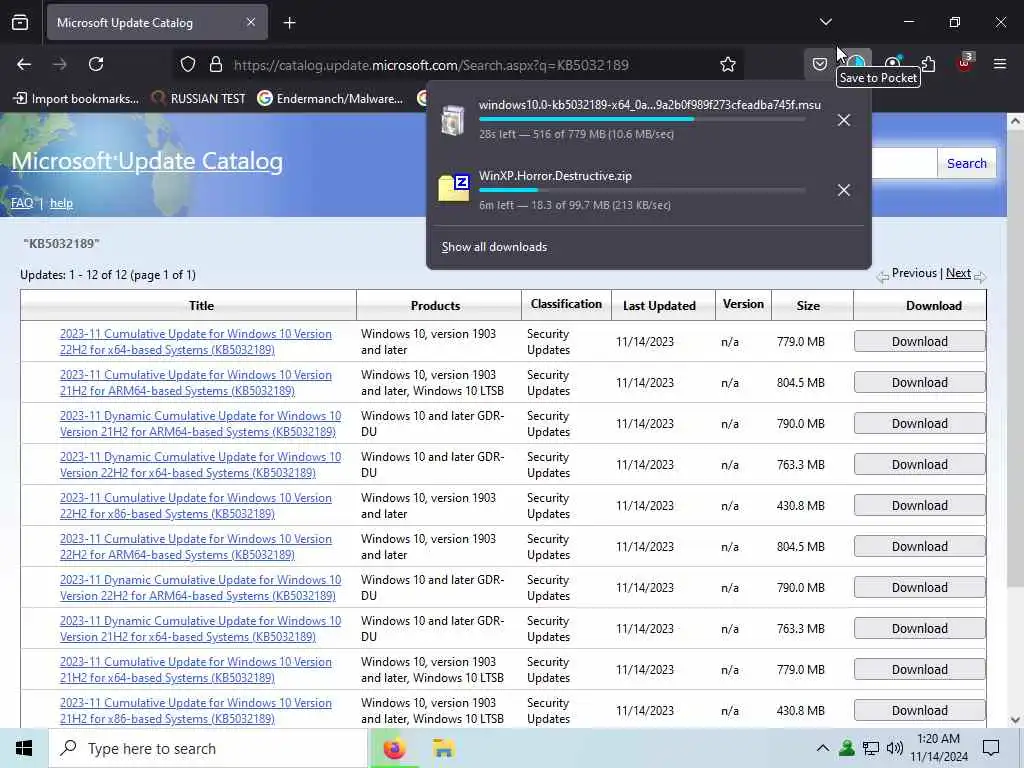Click the catalog Search button
1024x768 pixels.
[967, 163]
